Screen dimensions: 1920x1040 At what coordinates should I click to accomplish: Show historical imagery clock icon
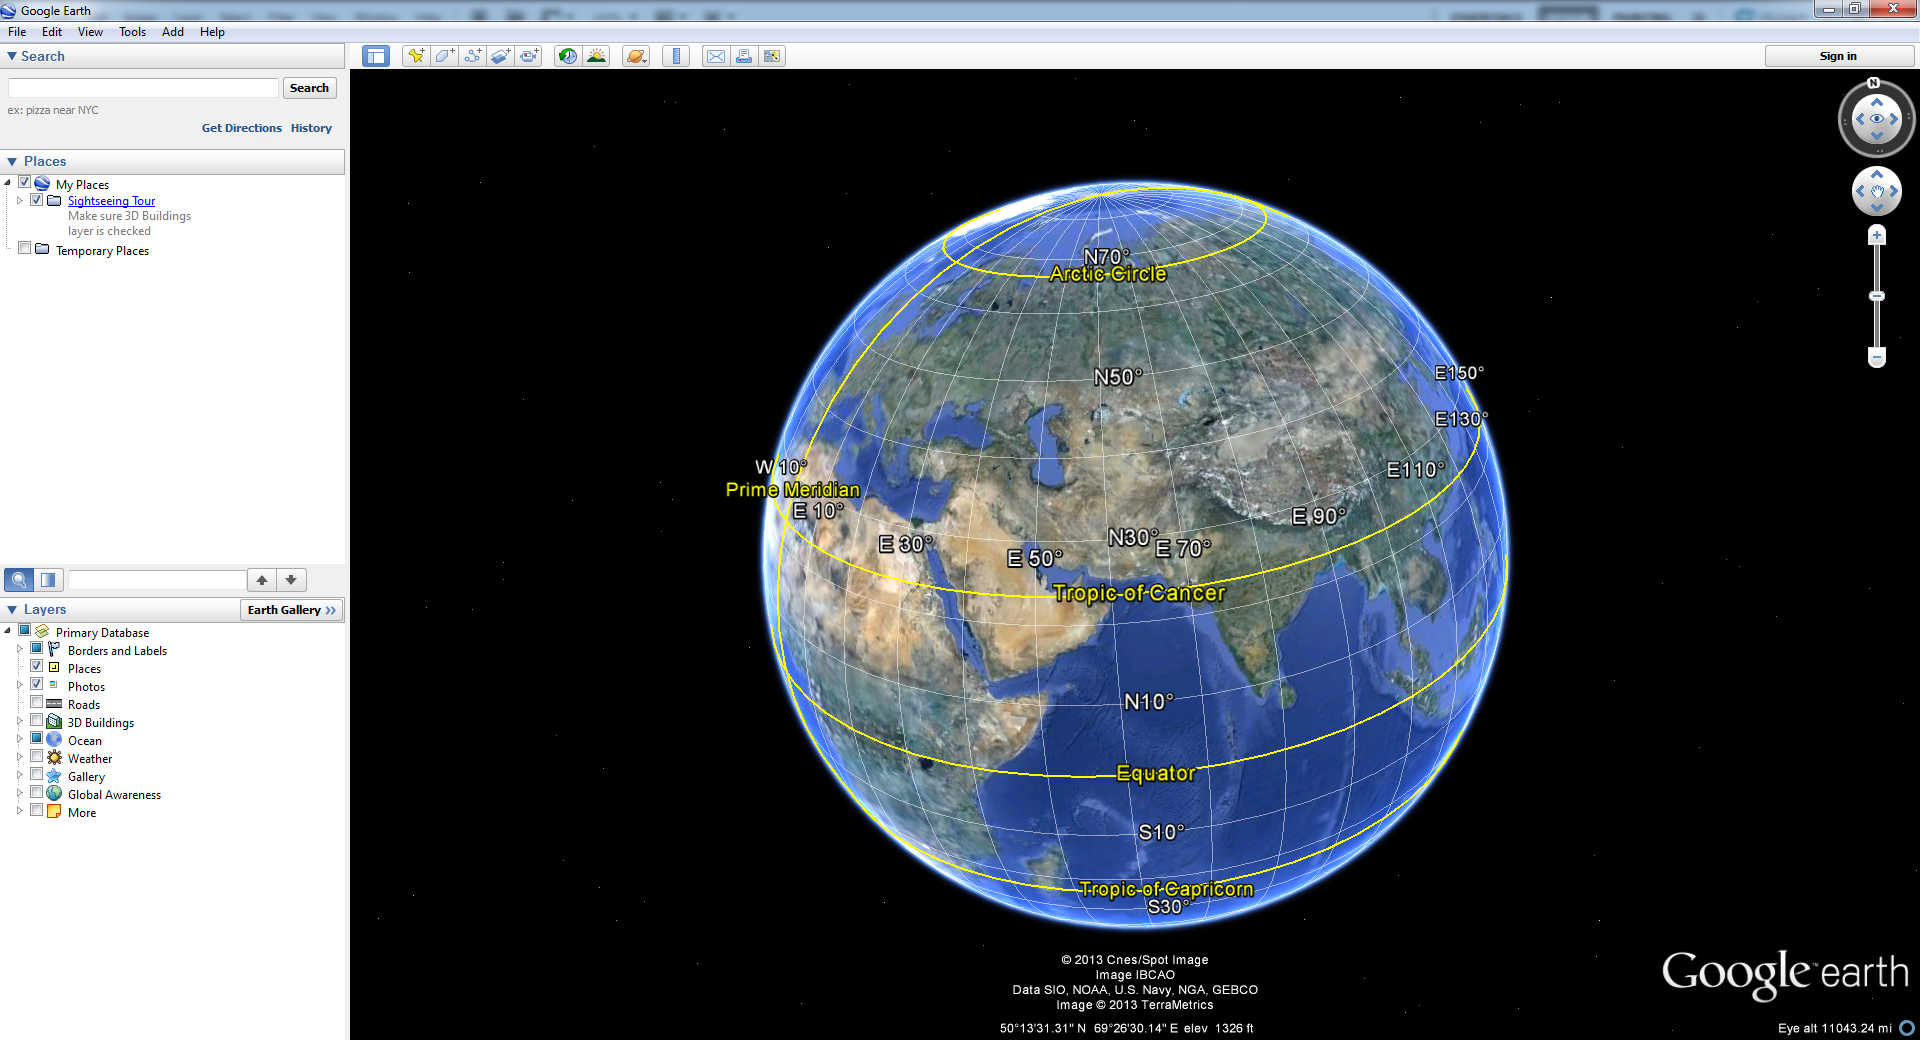click(x=568, y=56)
